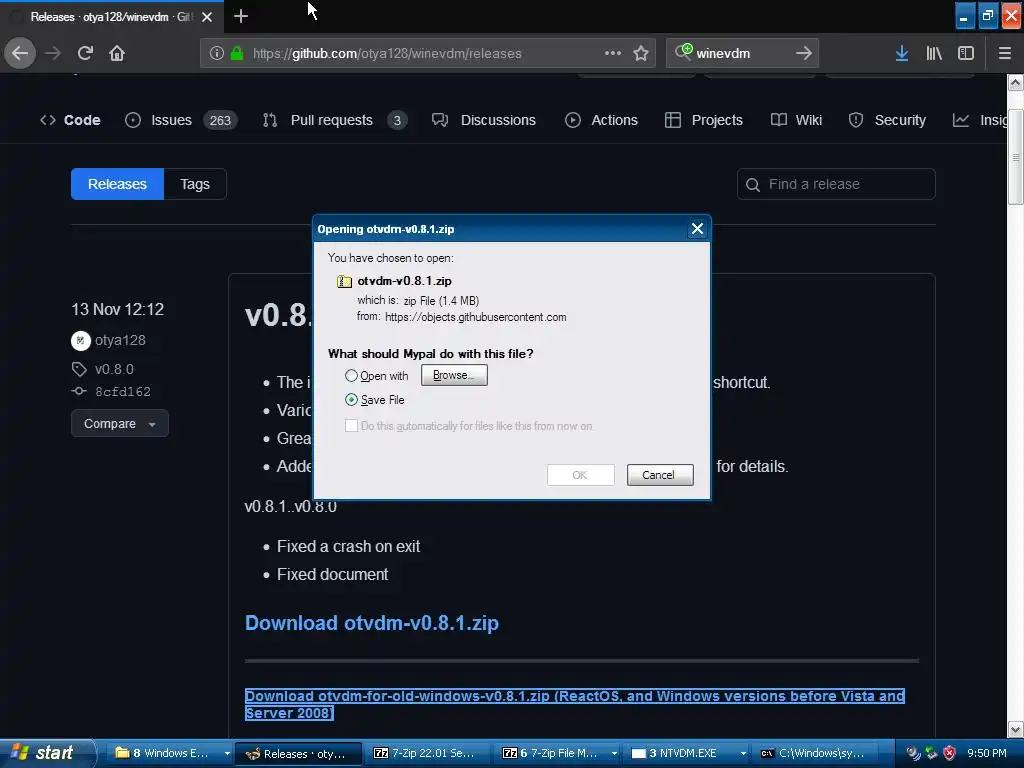1024x768 pixels.
Task: Open the Security tab
Action: tap(887, 120)
